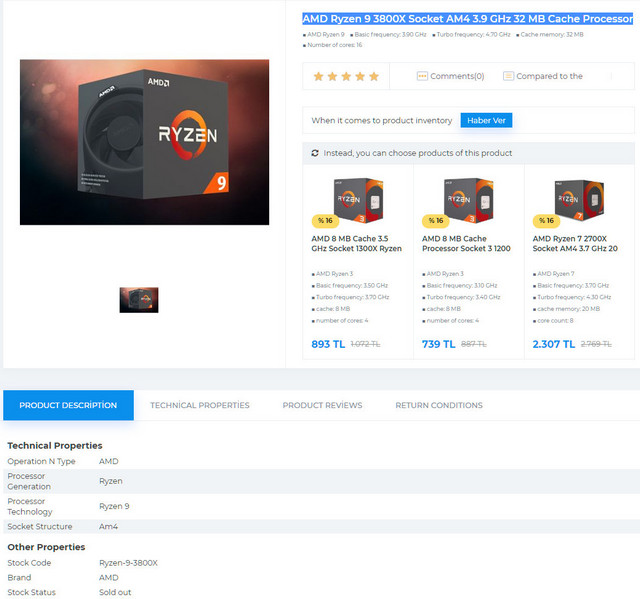
Task: Click the 'Turbo frequency: 4.70 GHz' spec under the title
Action: click(473, 35)
